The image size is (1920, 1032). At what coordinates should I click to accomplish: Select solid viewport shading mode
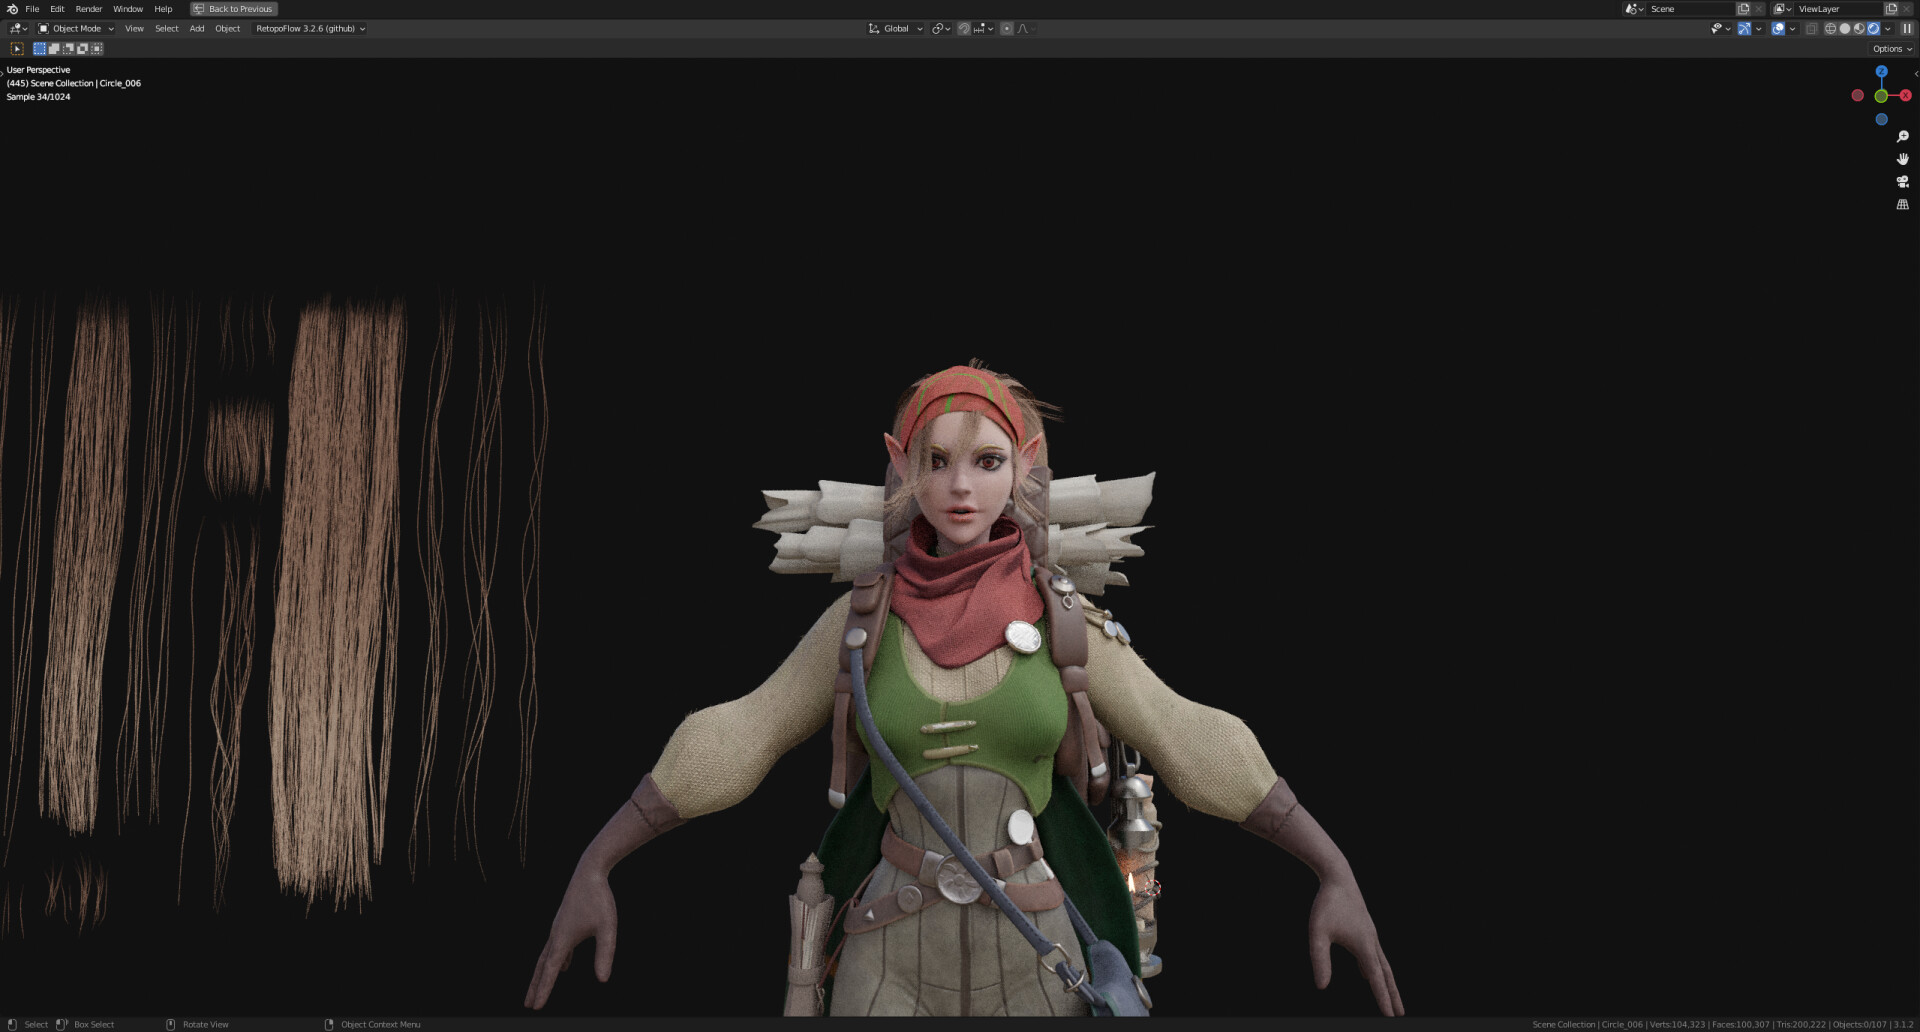pyautogui.click(x=1845, y=29)
